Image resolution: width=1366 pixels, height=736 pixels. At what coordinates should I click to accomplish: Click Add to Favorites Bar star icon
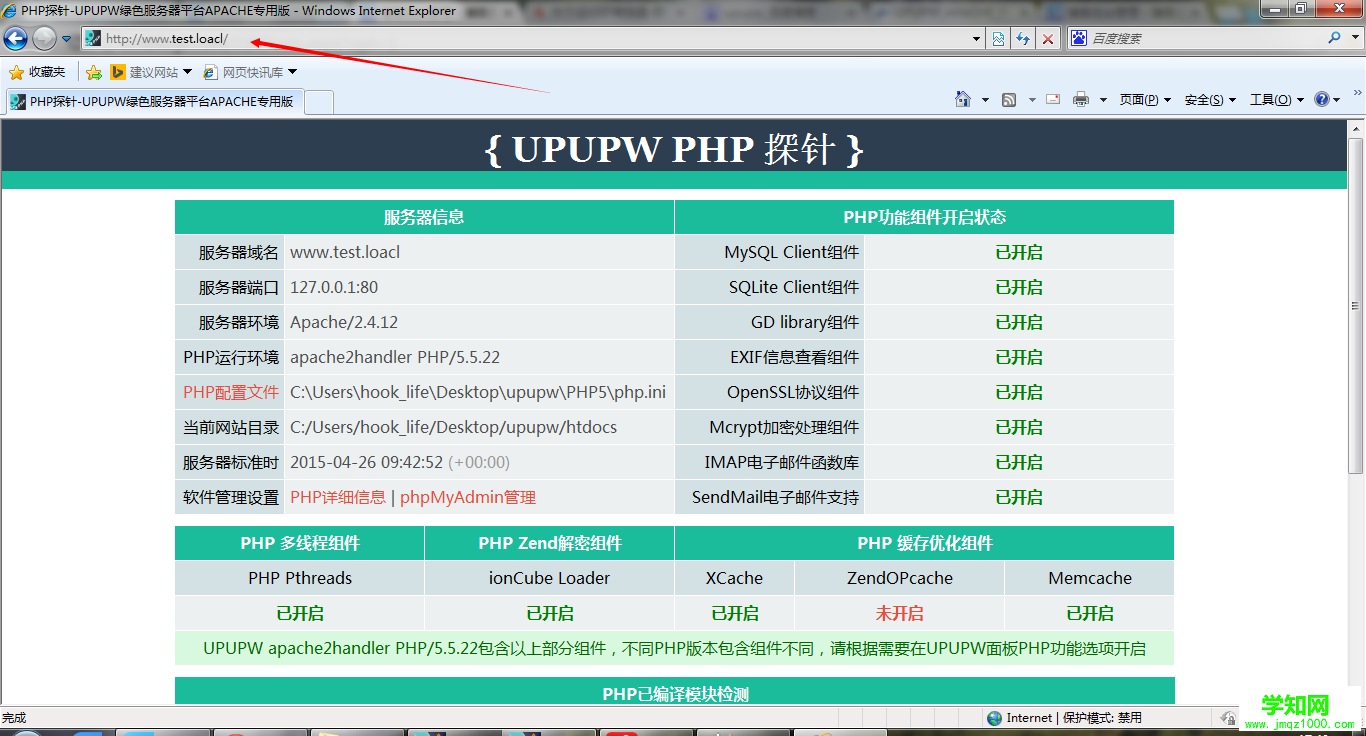[94, 72]
